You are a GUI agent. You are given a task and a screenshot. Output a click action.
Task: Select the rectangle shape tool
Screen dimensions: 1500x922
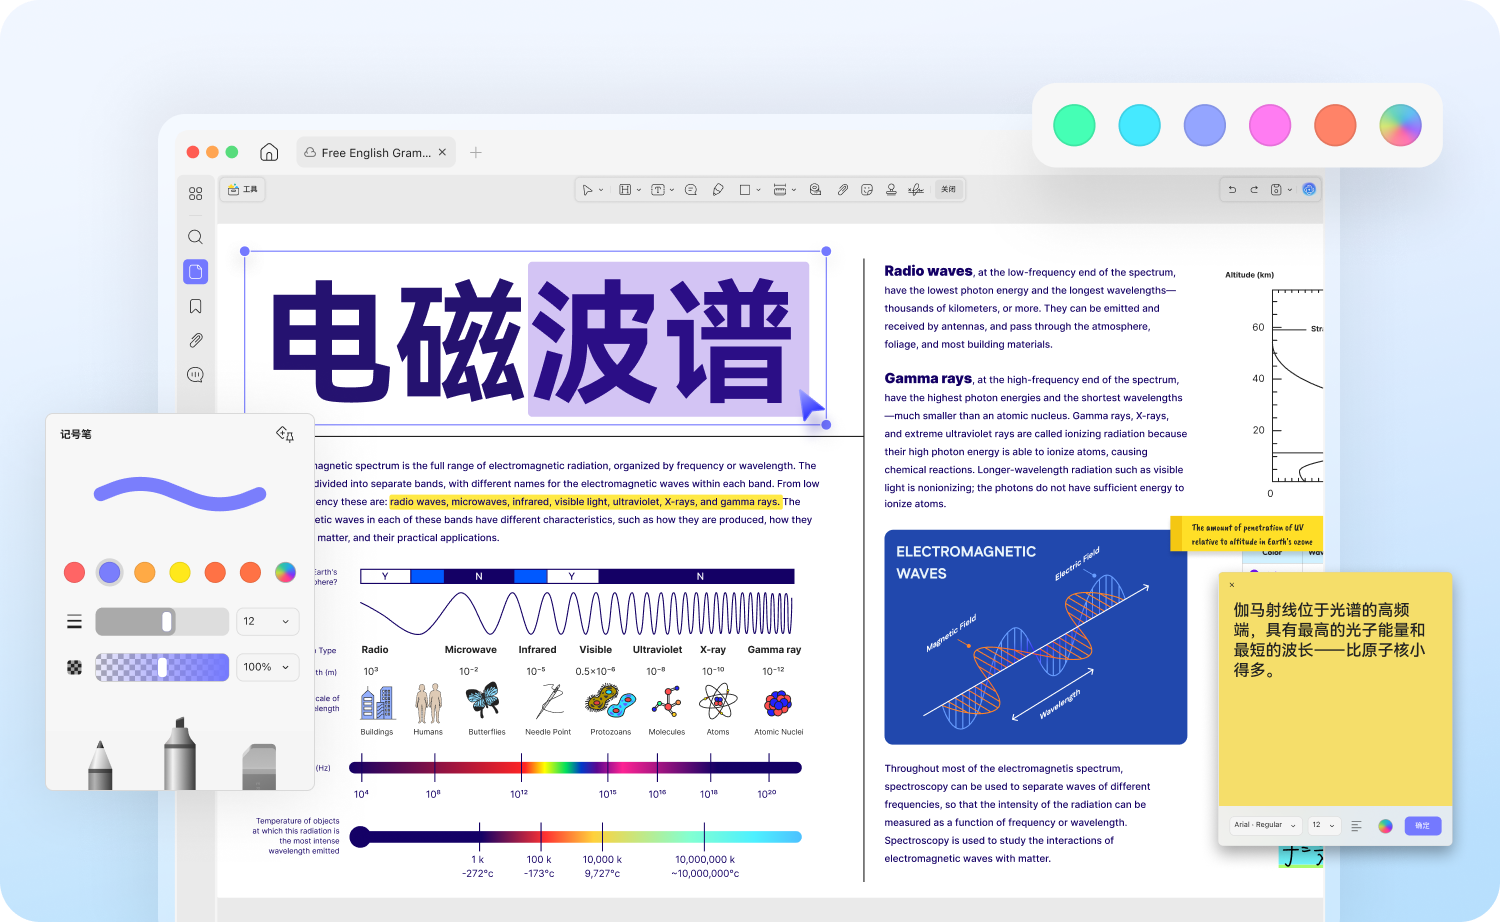[745, 190]
